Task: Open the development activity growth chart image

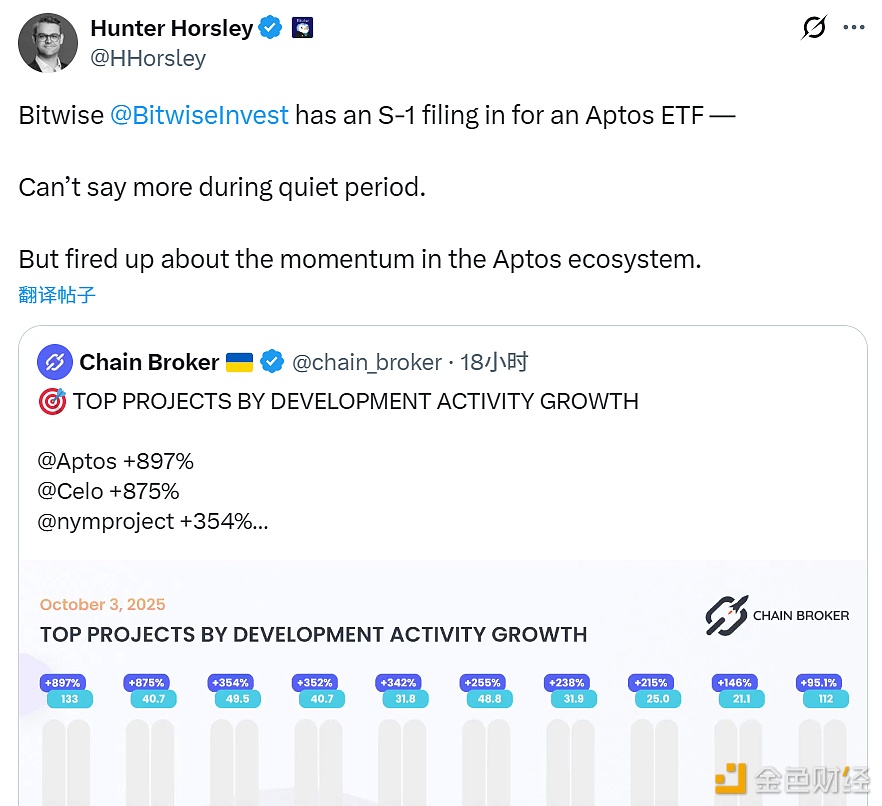Action: [442, 690]
